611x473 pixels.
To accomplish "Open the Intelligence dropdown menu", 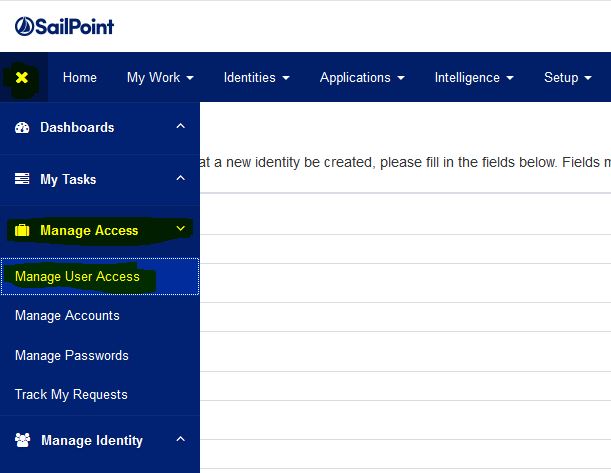I will coord(474,78).
